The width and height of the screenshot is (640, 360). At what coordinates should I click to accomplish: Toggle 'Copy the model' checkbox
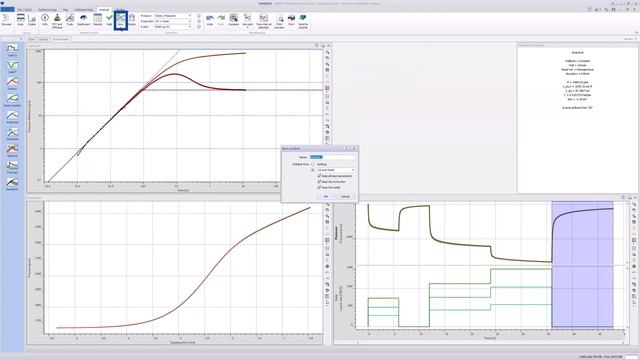[x=319, y=187]
